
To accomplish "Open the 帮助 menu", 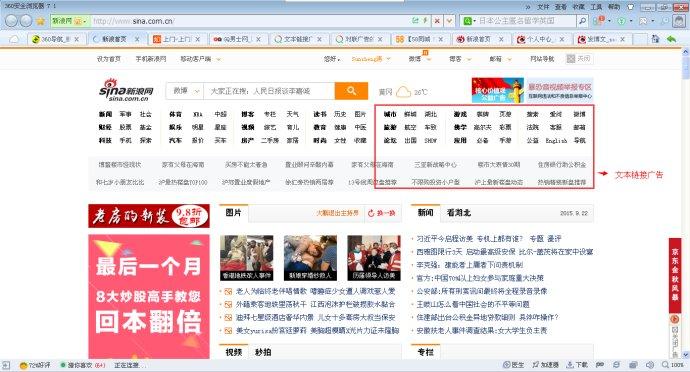I will coord(613,7).
